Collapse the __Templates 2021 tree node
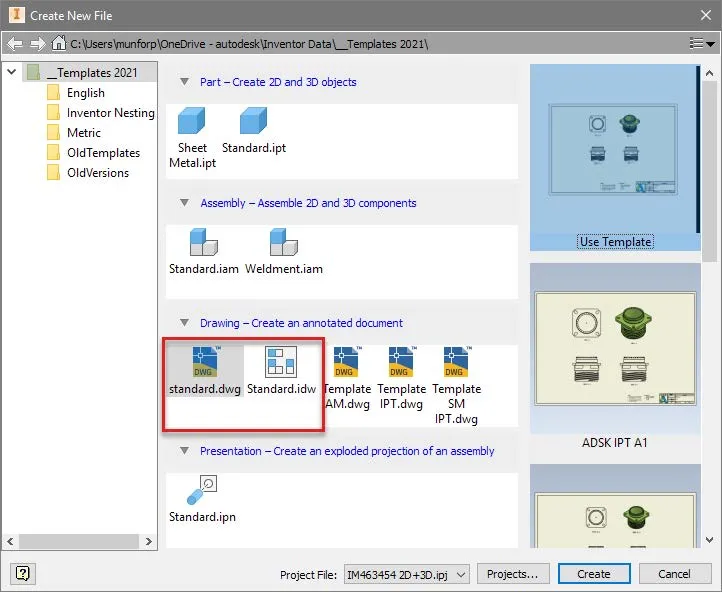This screenshot has width=722, height=592. pyautogui.click(x=12, y=72)
